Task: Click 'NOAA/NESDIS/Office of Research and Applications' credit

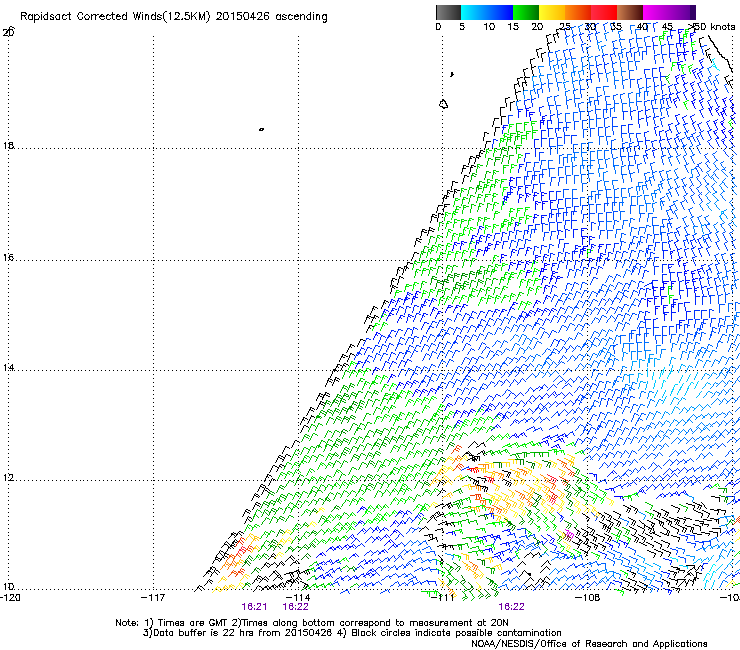Action: 589,643
